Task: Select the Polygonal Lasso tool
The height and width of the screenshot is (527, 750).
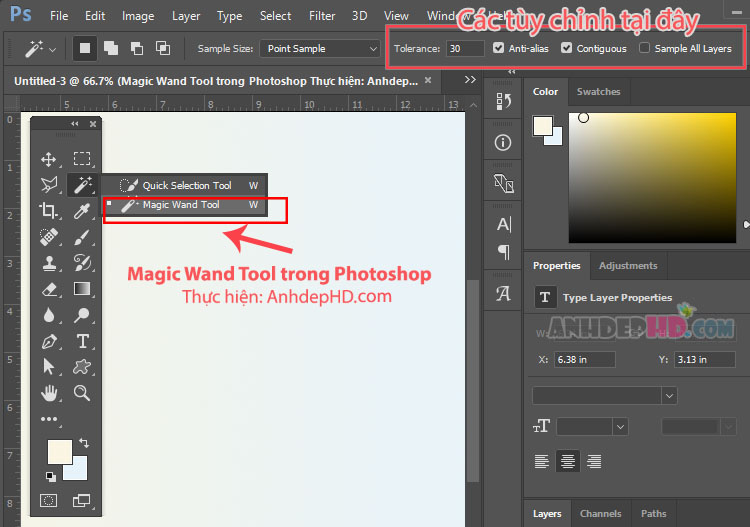Action: click(x=49, y=185)
